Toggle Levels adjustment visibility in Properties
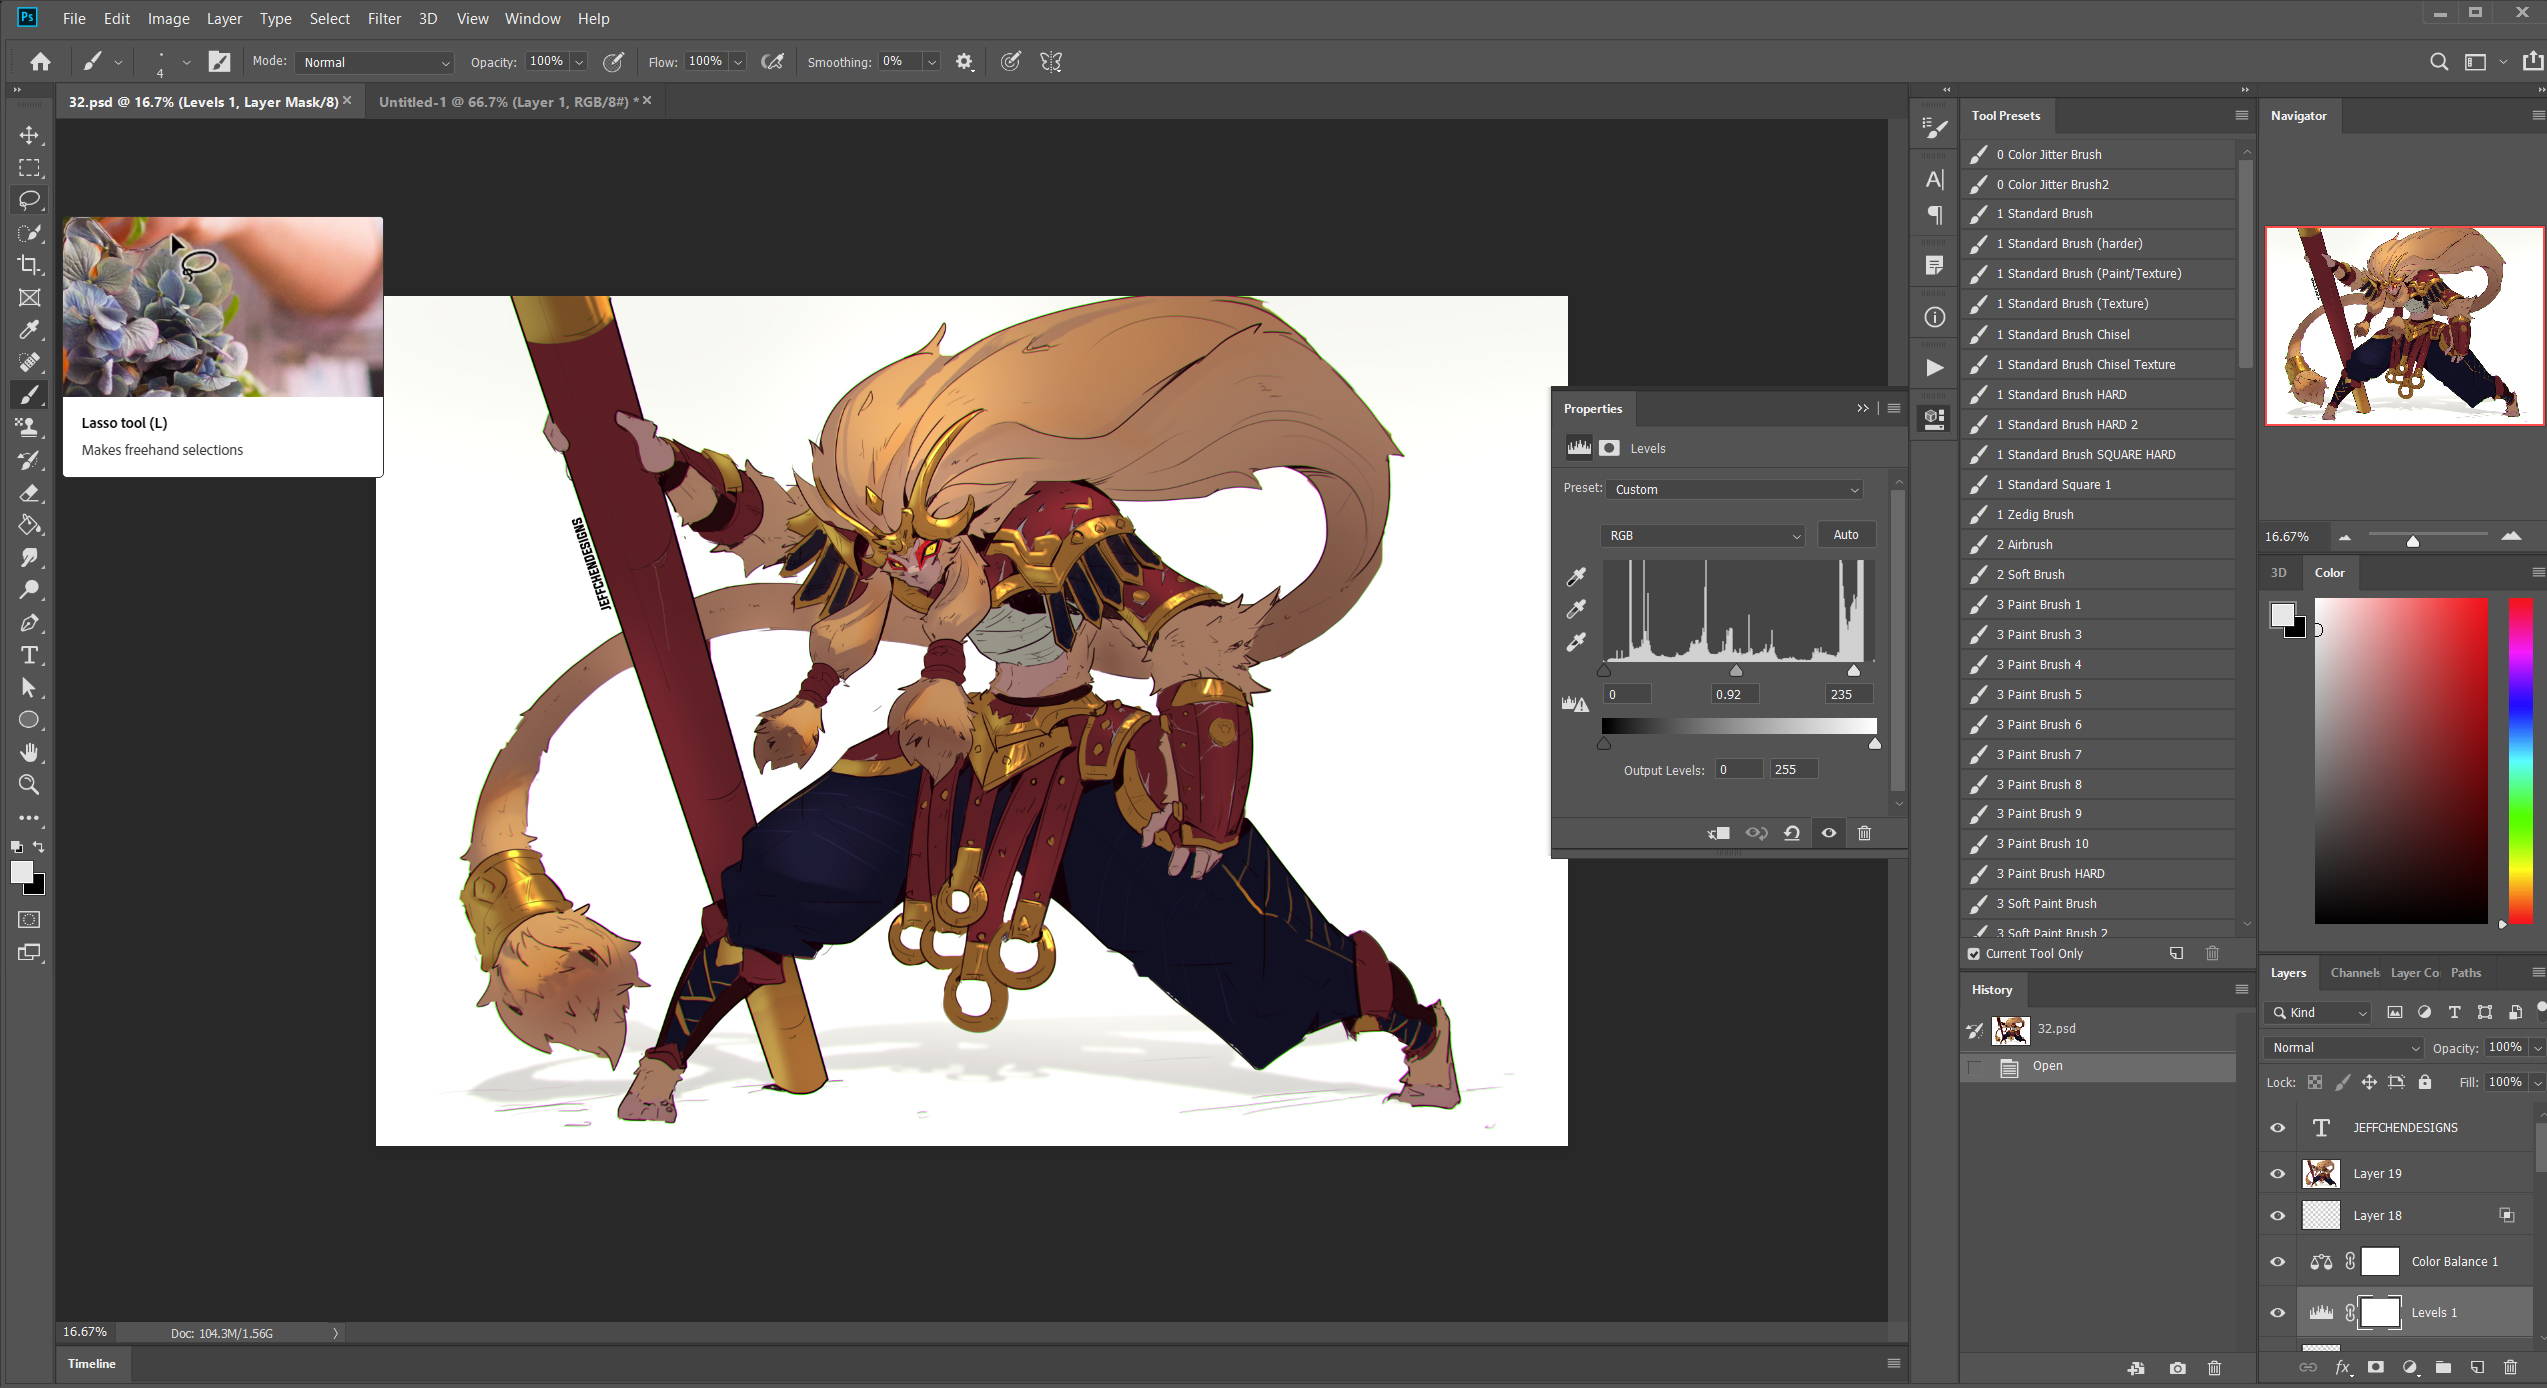This screenshot has height=1388, width=2547. coord(1828,833)
